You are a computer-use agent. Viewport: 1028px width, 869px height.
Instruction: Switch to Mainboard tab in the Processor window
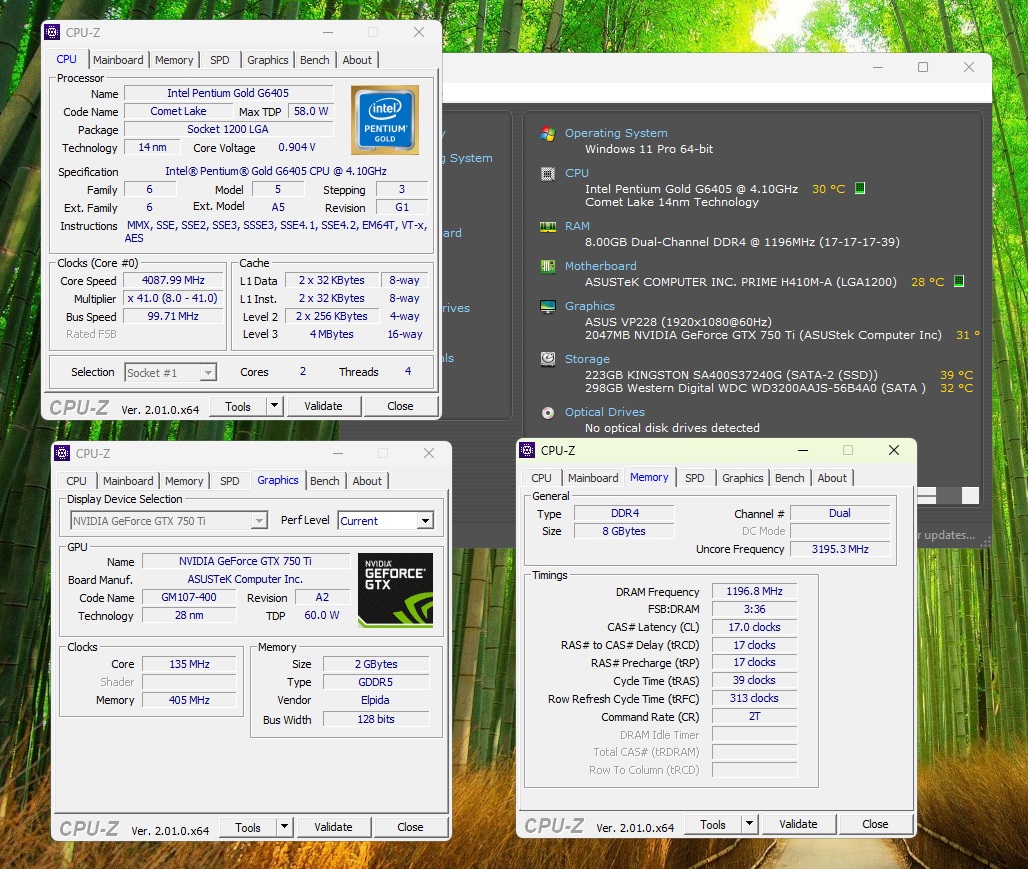[x=118, y=60]
